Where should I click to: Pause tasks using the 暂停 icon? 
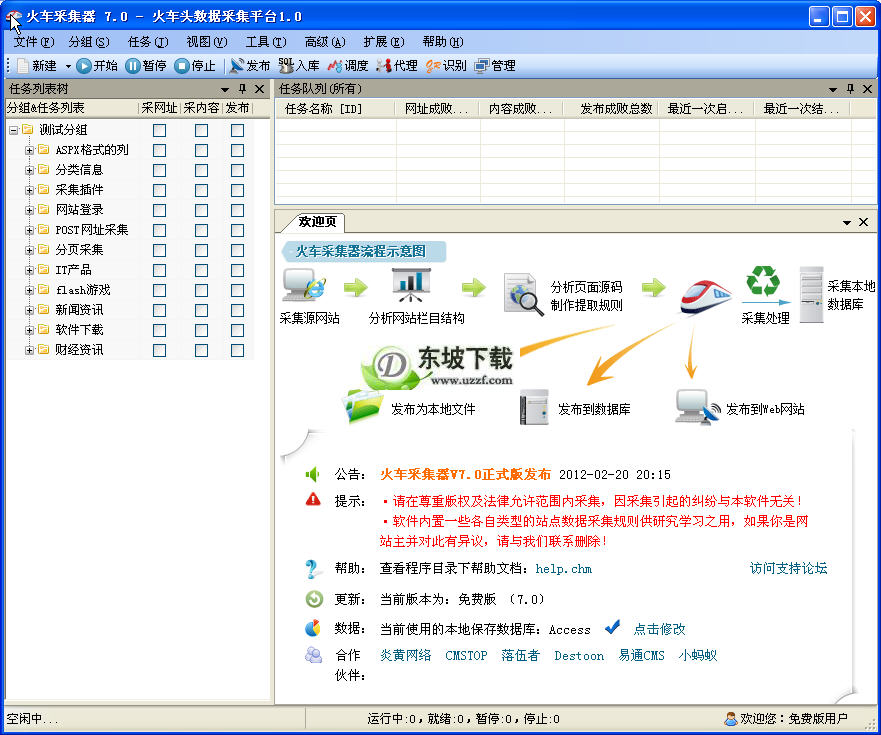click(x=133, y=66)
